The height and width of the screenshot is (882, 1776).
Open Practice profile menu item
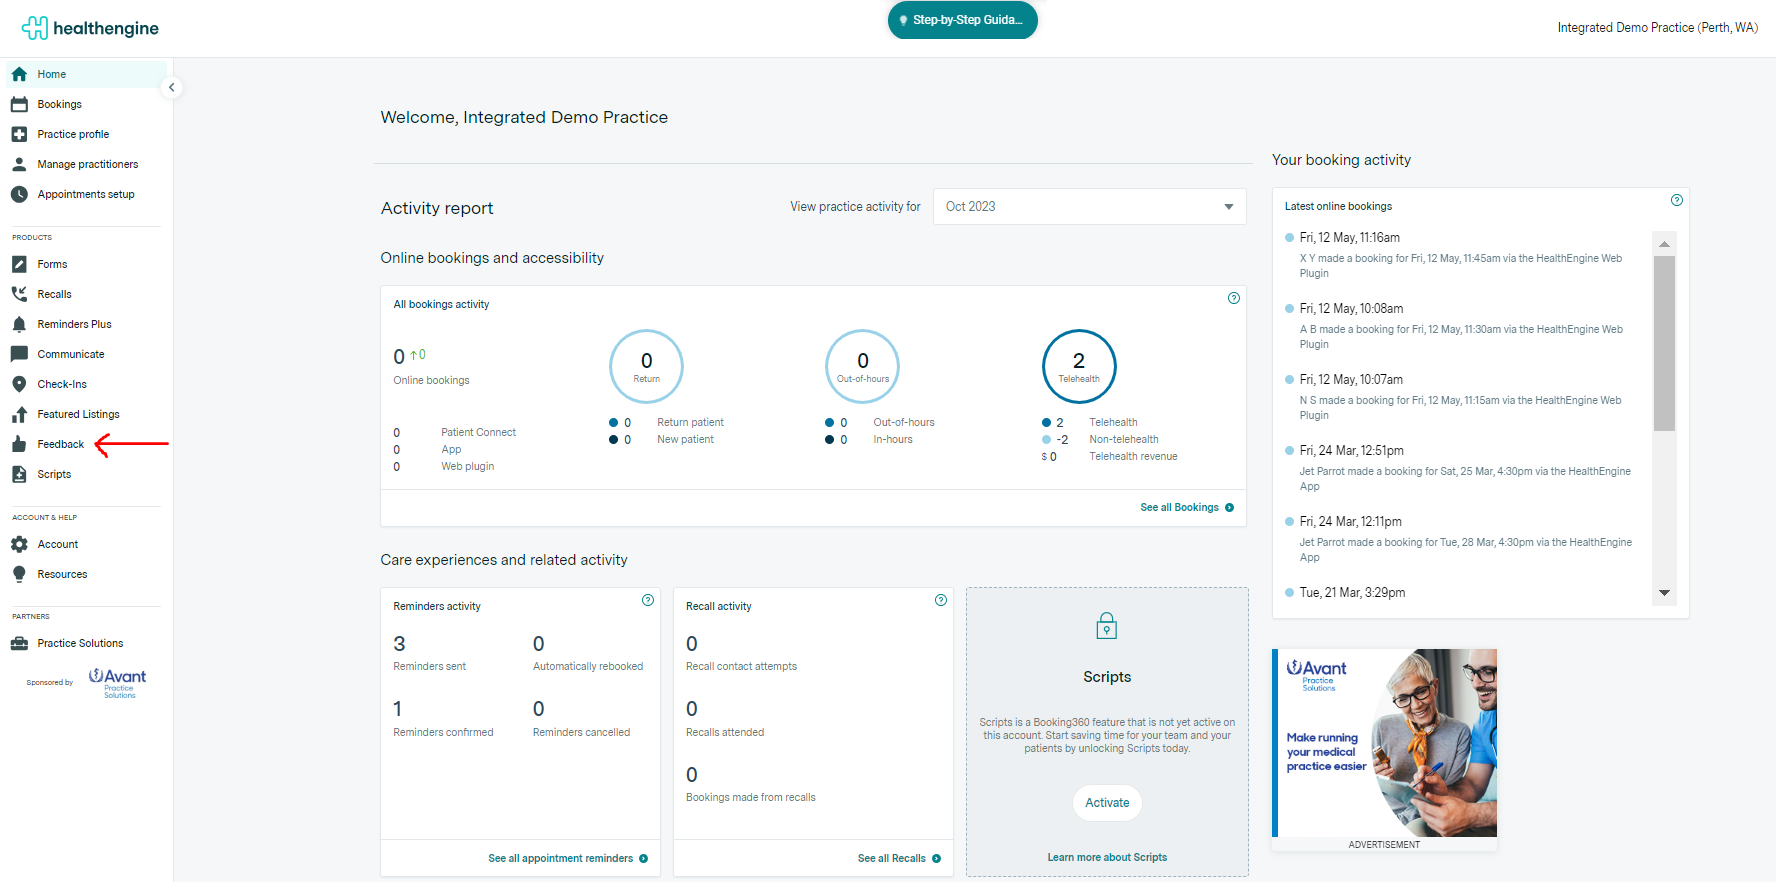click(x=73, y=134)
